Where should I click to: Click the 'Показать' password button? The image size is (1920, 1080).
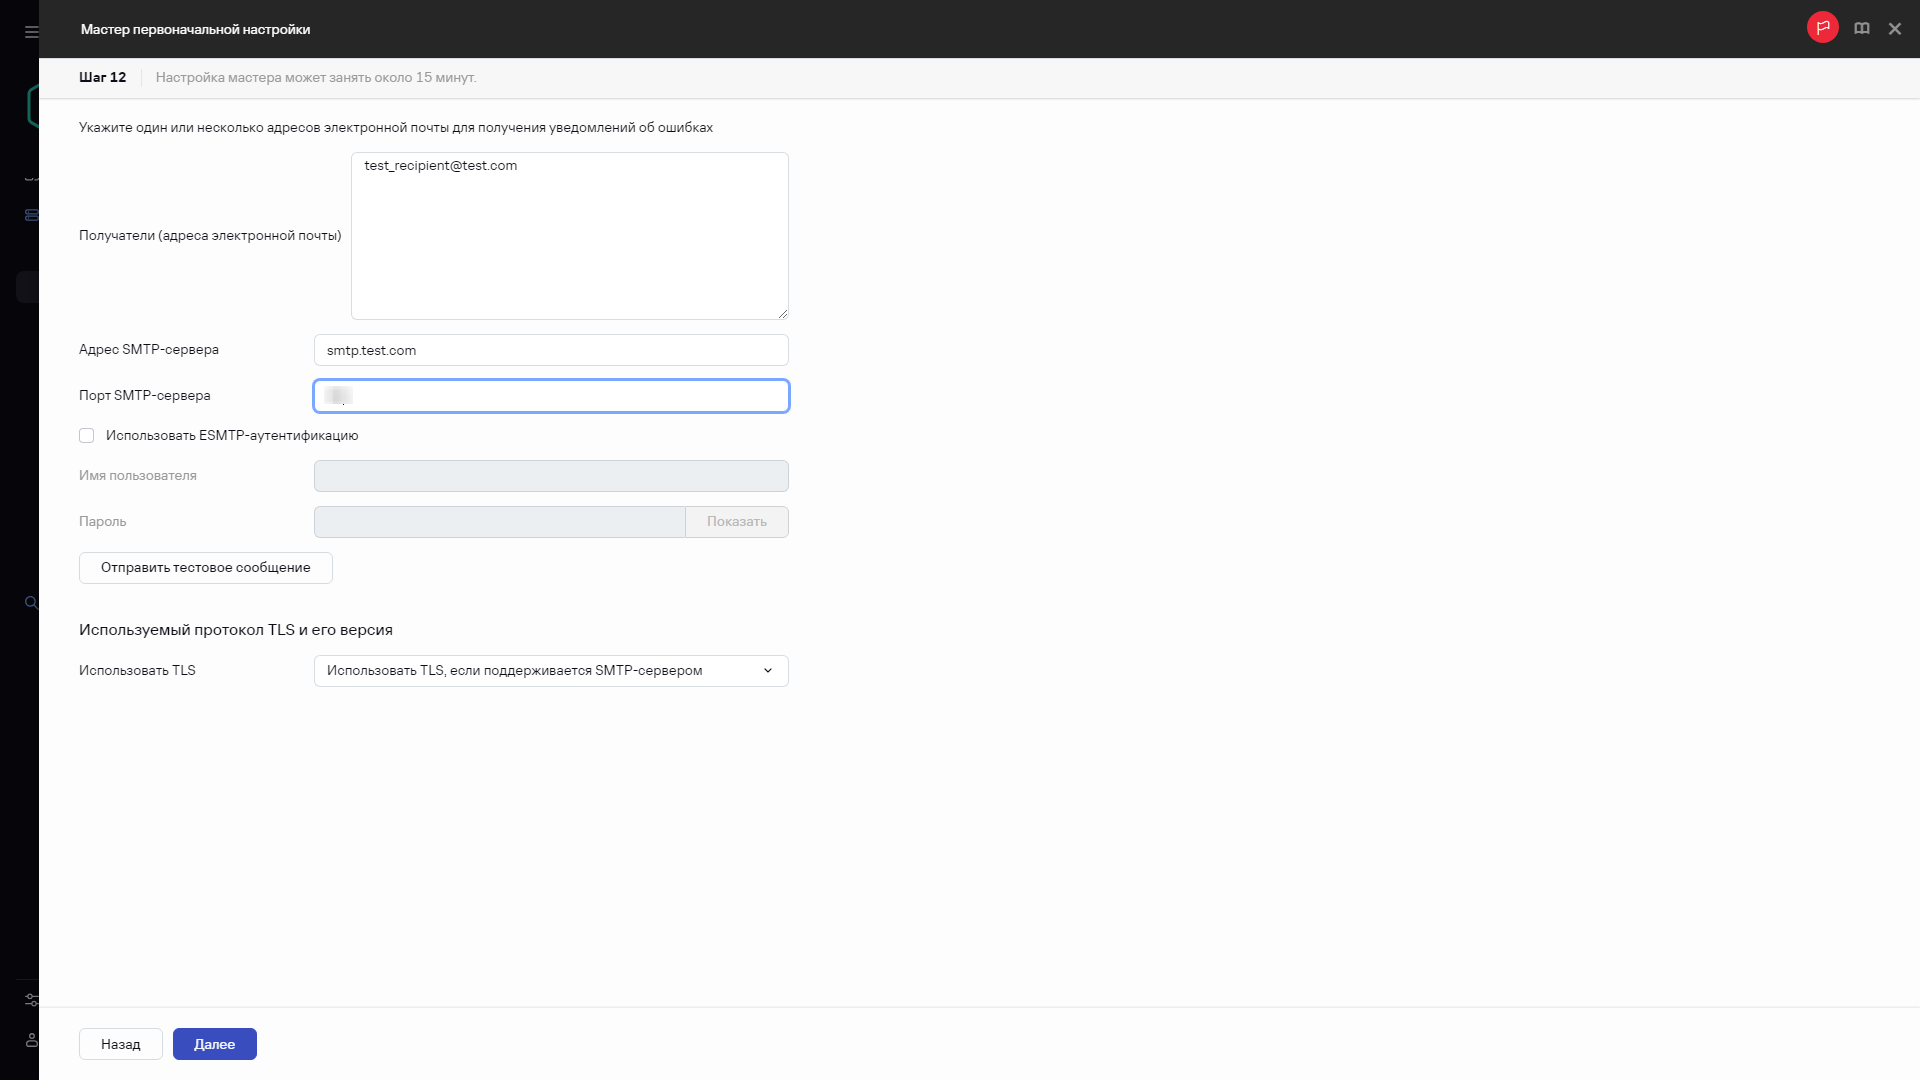(736, 522)
